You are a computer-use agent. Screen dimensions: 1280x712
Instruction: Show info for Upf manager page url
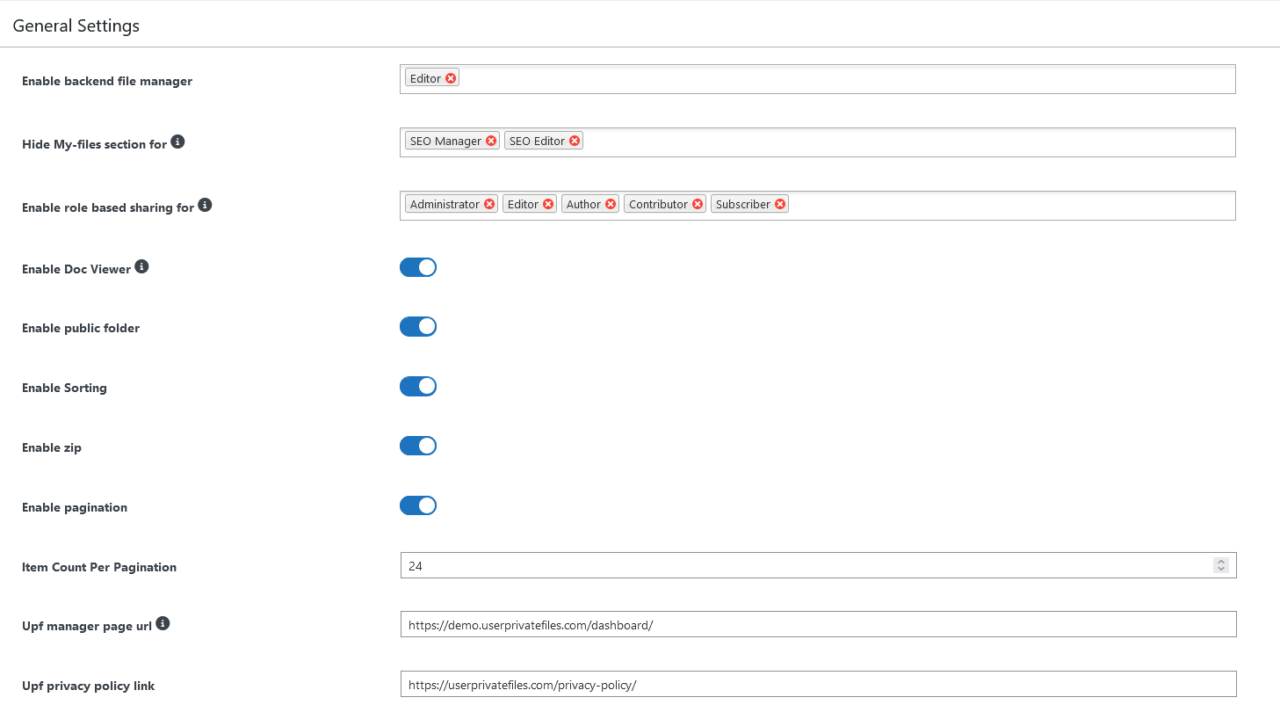click(163, 623)
